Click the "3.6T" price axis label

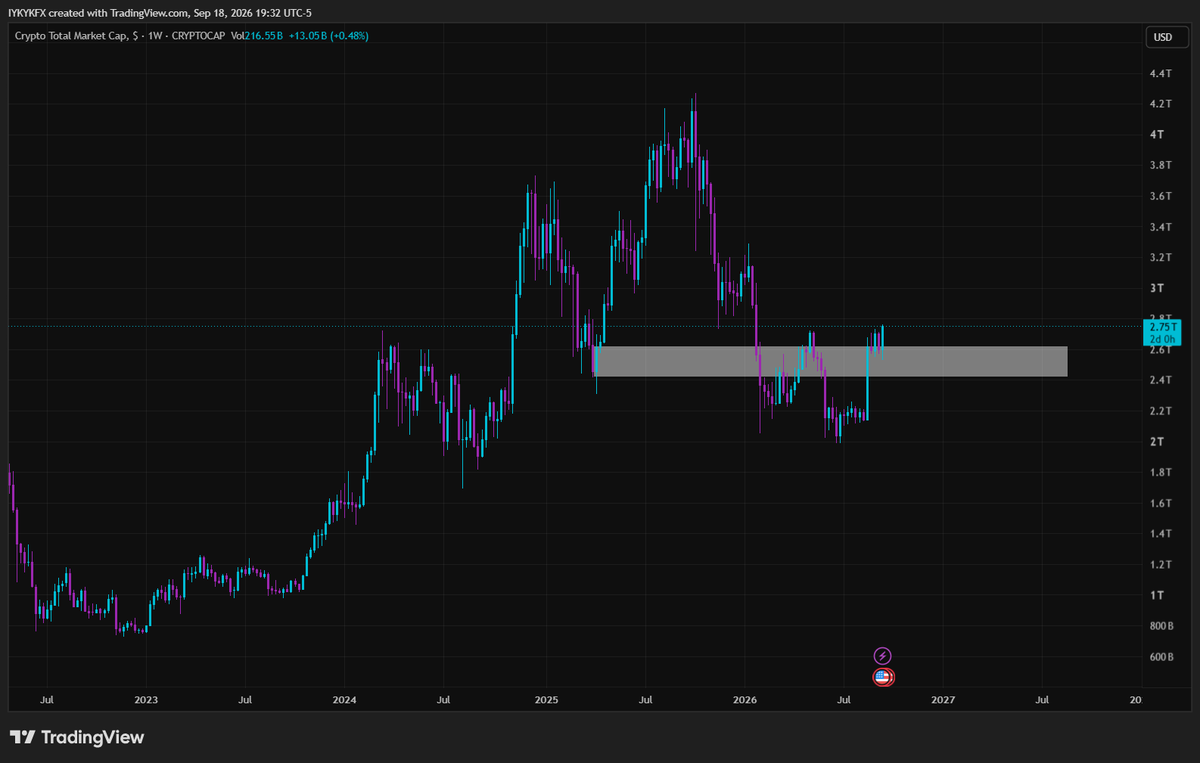[x=1161, y=196]
